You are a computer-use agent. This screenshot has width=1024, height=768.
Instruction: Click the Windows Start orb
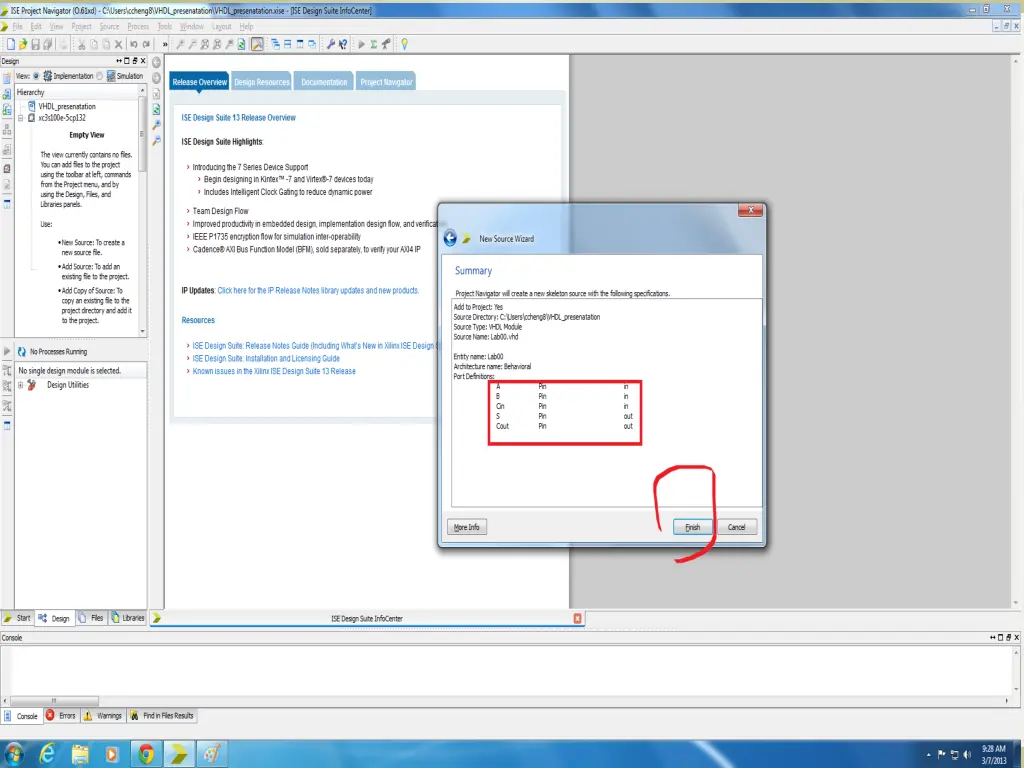tap(13, 754)
